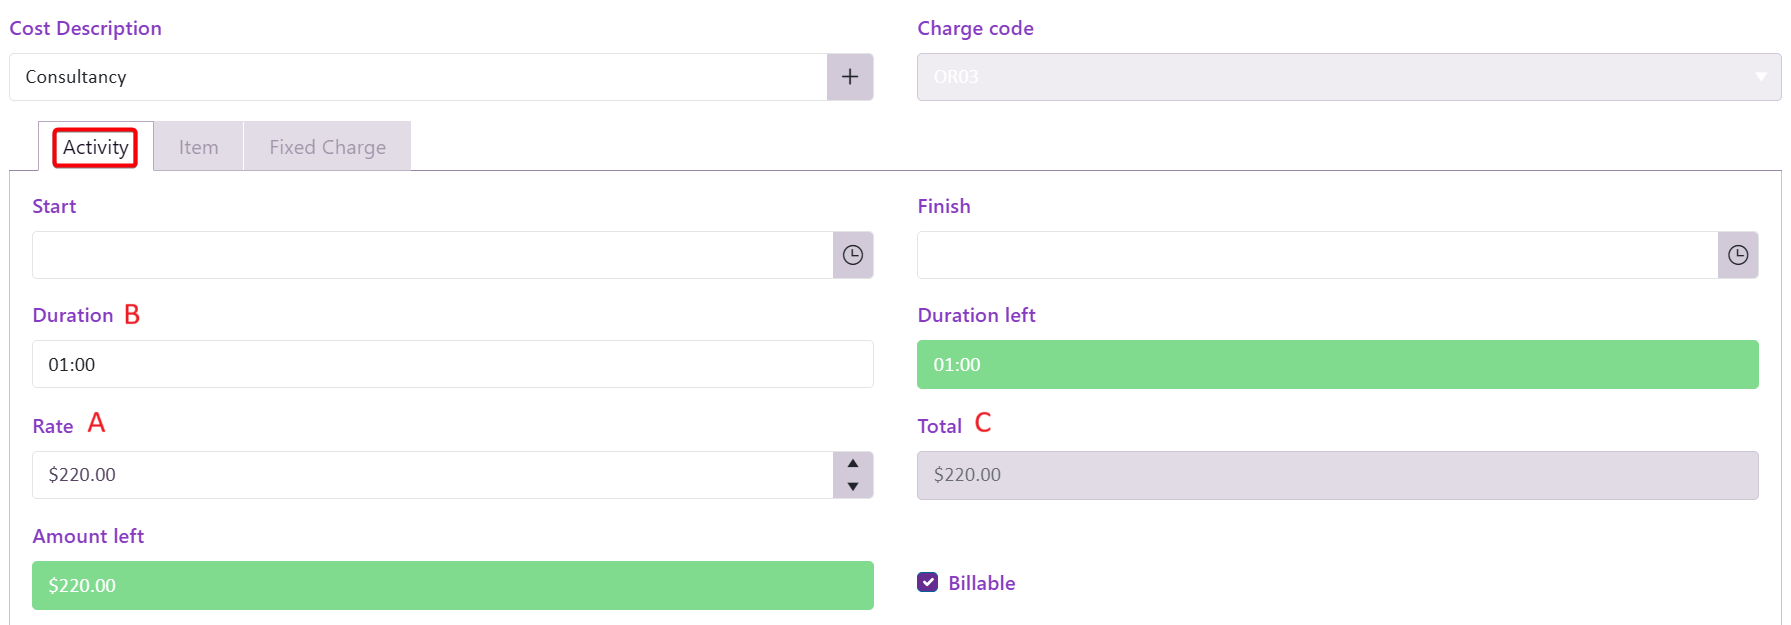Select the Fixed Charge tab
The width and height of the screenshot is (1791, 625).
tap(327, 147)
